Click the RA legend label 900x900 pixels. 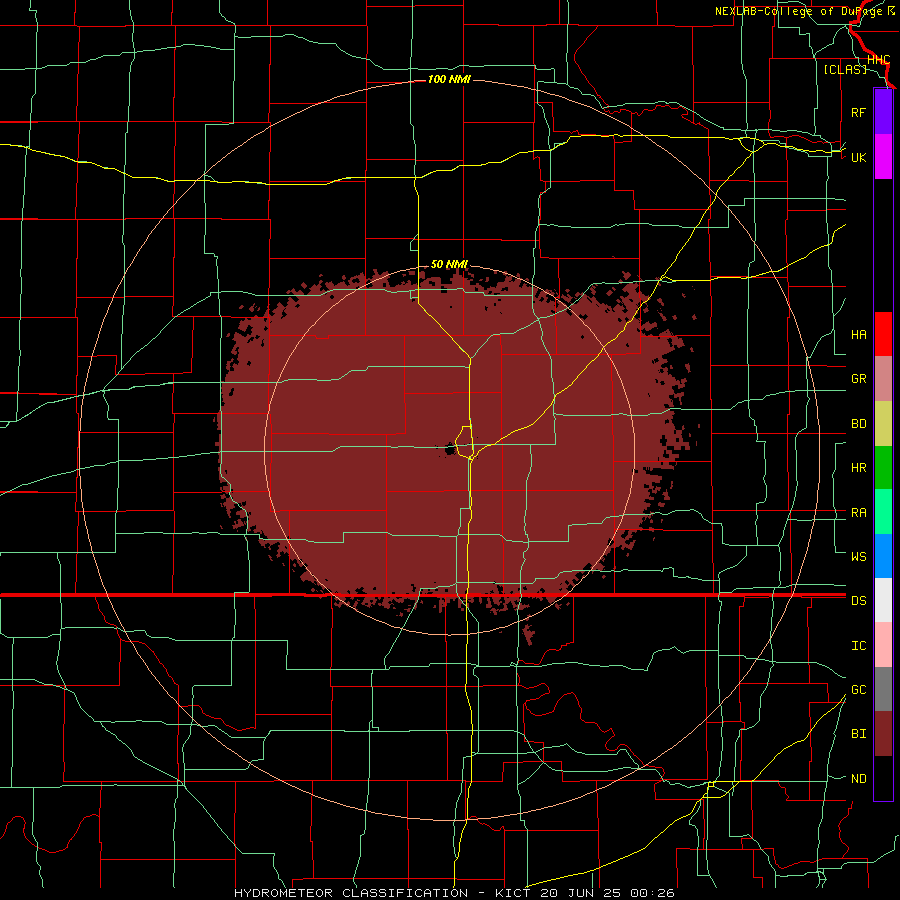click(858, 513)
